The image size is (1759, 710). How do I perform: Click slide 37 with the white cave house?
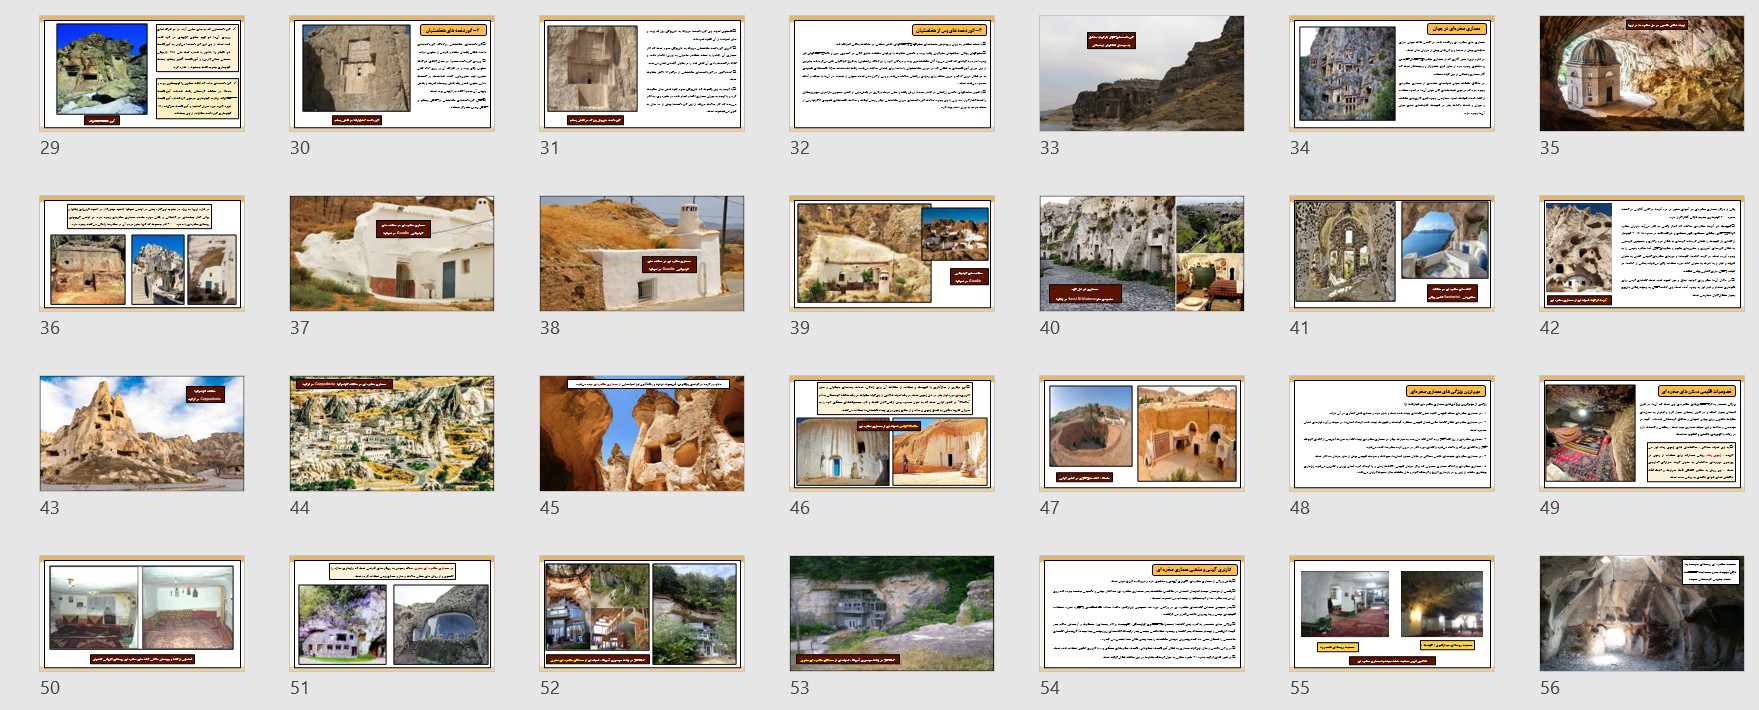[x=391, y=253]
